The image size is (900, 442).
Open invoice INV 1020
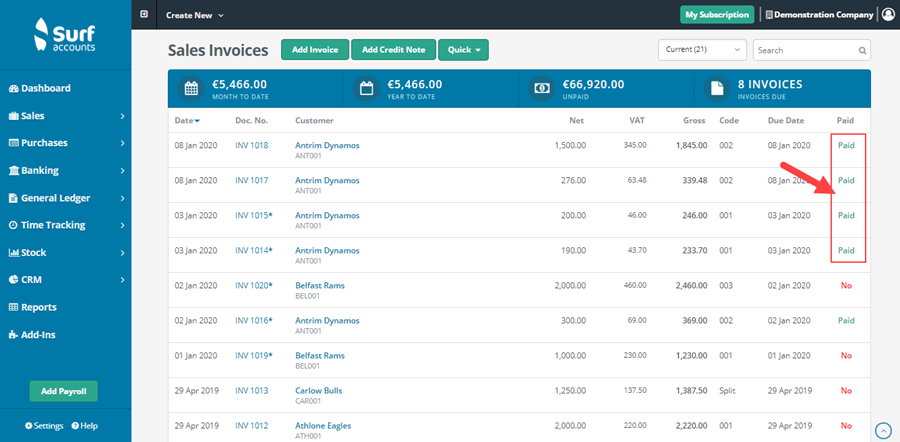[254, 286]
